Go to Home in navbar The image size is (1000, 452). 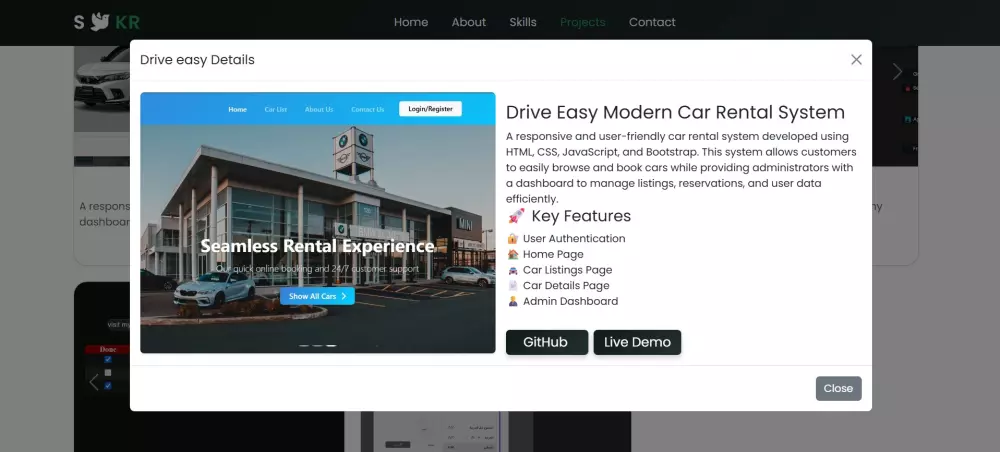(x=411, y=22)
